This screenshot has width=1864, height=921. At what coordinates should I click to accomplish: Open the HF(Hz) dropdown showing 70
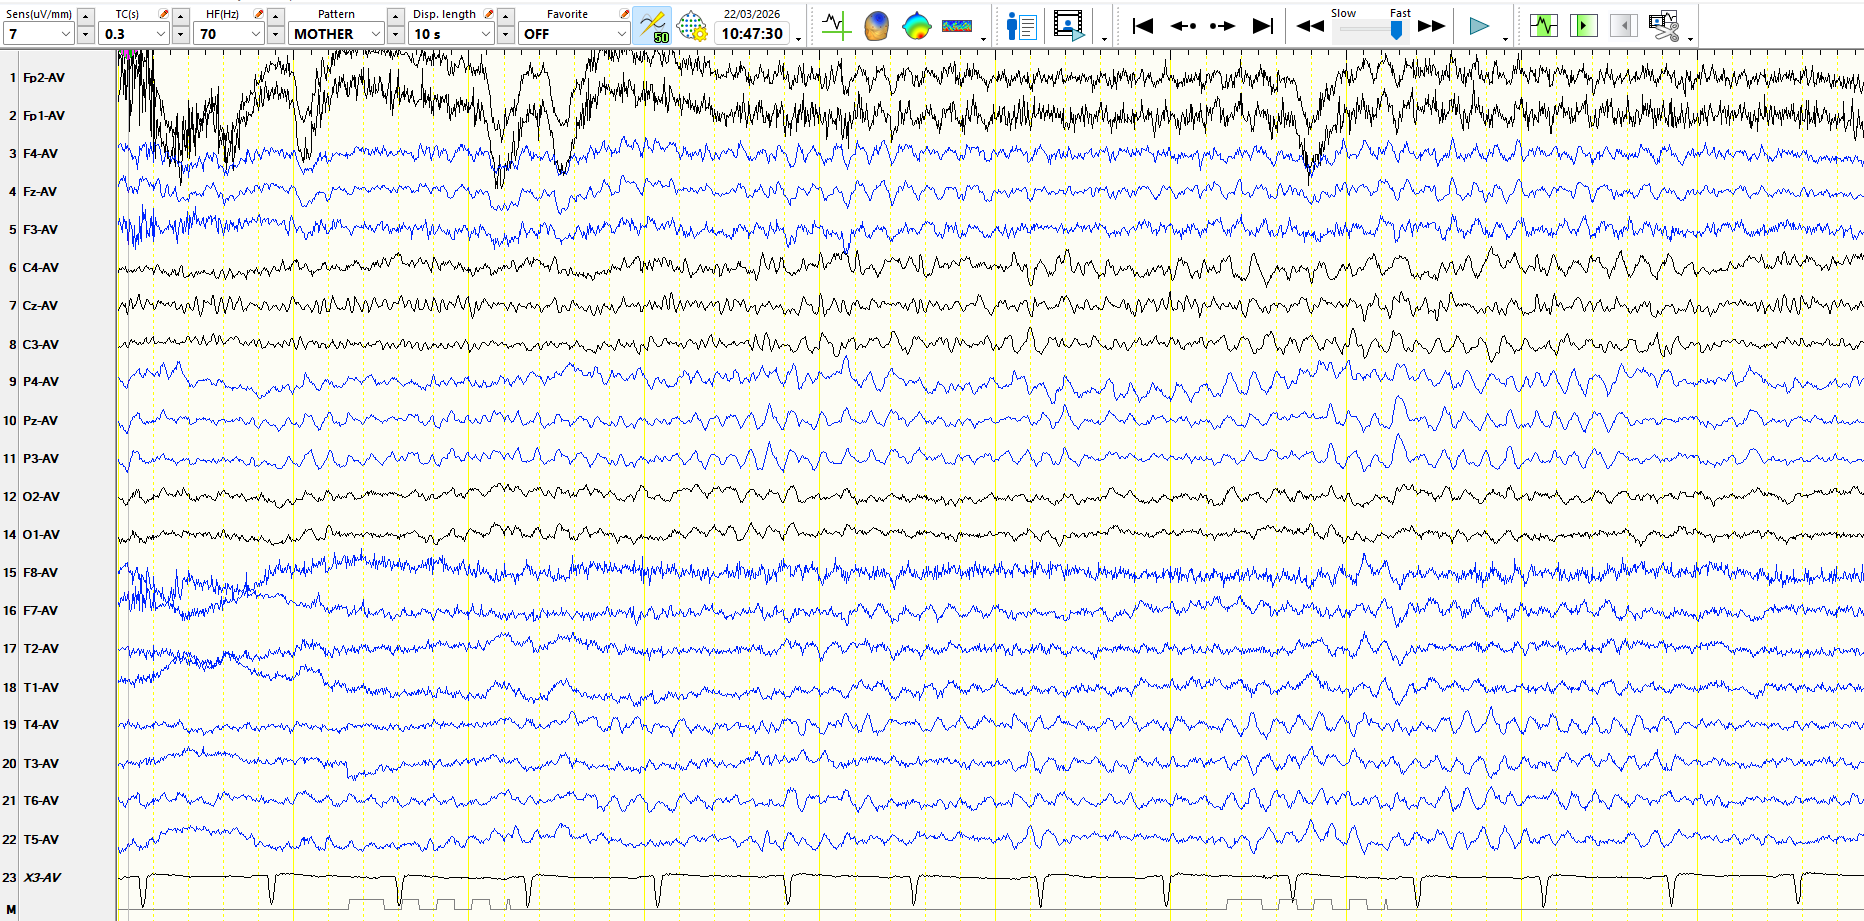tap(229, 34)
